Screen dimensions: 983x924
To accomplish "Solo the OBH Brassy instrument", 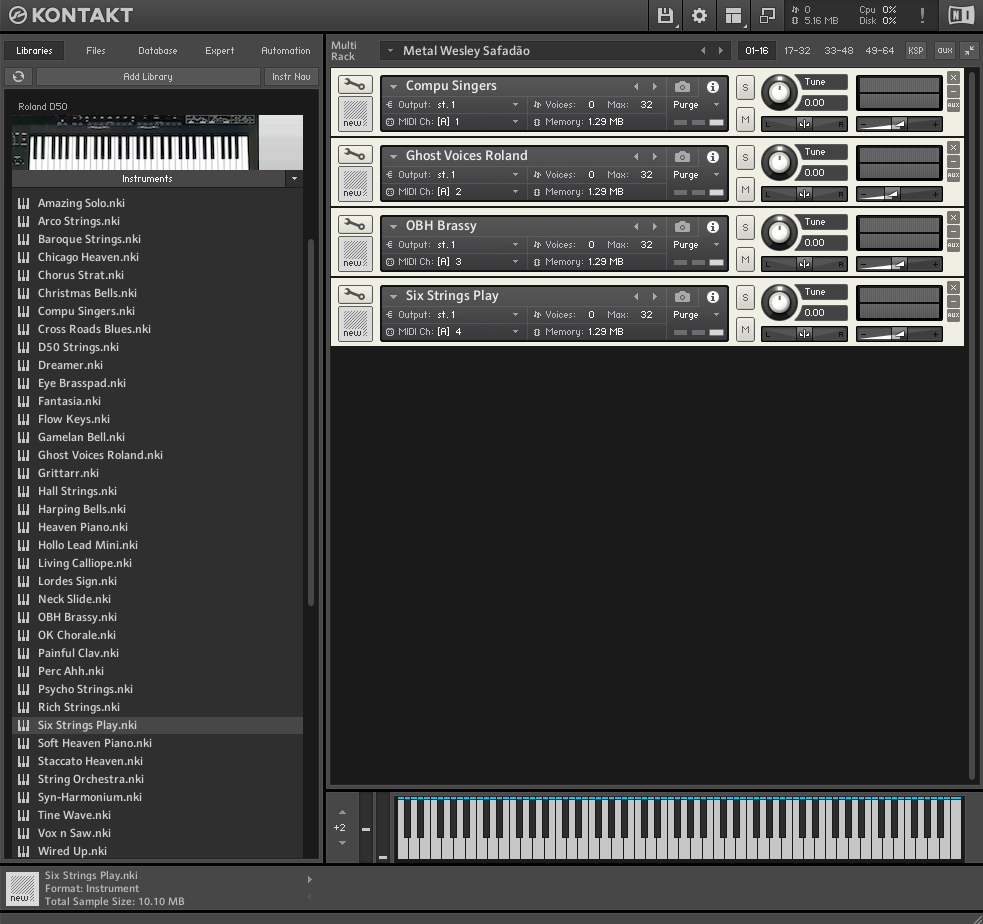I will coord(745,228).
